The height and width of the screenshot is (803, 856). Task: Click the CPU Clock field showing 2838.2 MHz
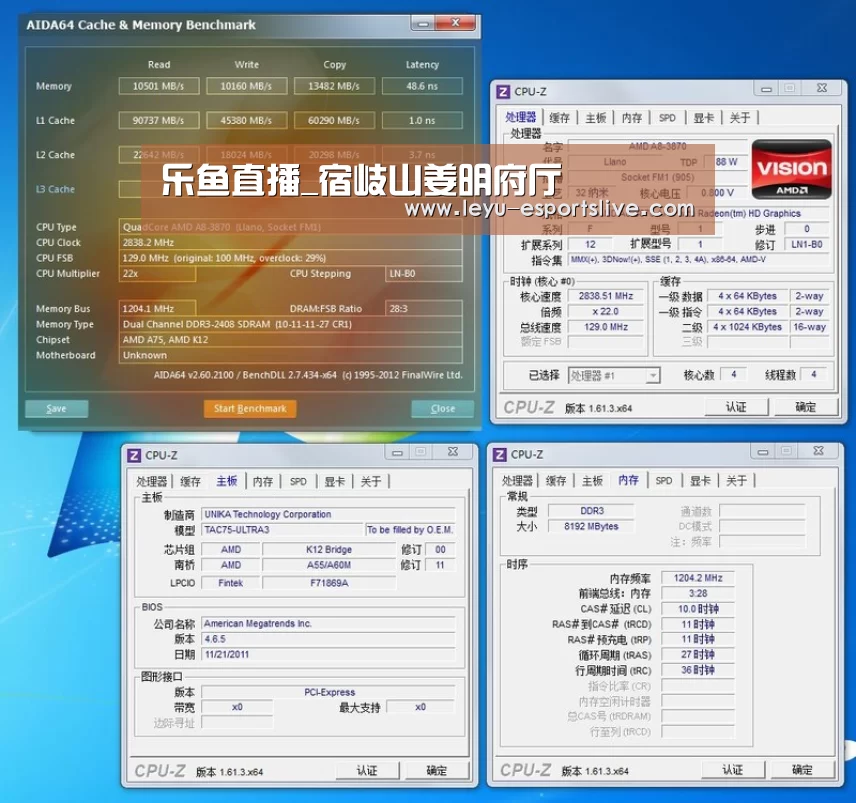[290, 242]
